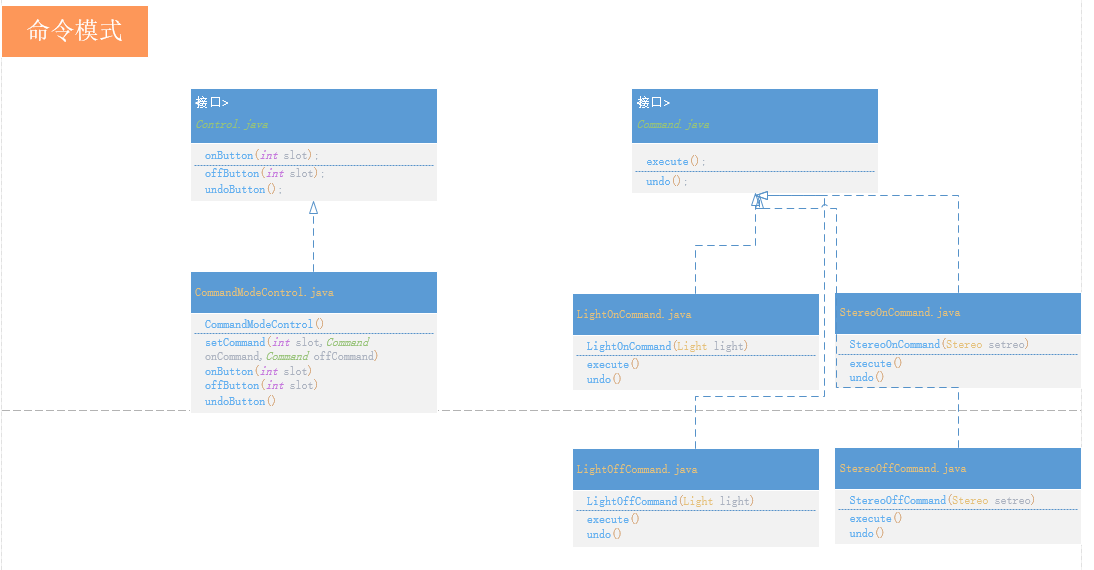The width and height of the screenshot is (1094, 570).
Task: Click the onCommand, Command offCommand) line
Action: pyautogui.click(x=291, y=357)
